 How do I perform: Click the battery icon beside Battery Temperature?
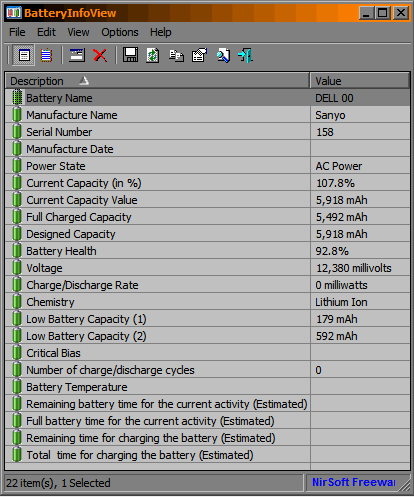(17, 387)
